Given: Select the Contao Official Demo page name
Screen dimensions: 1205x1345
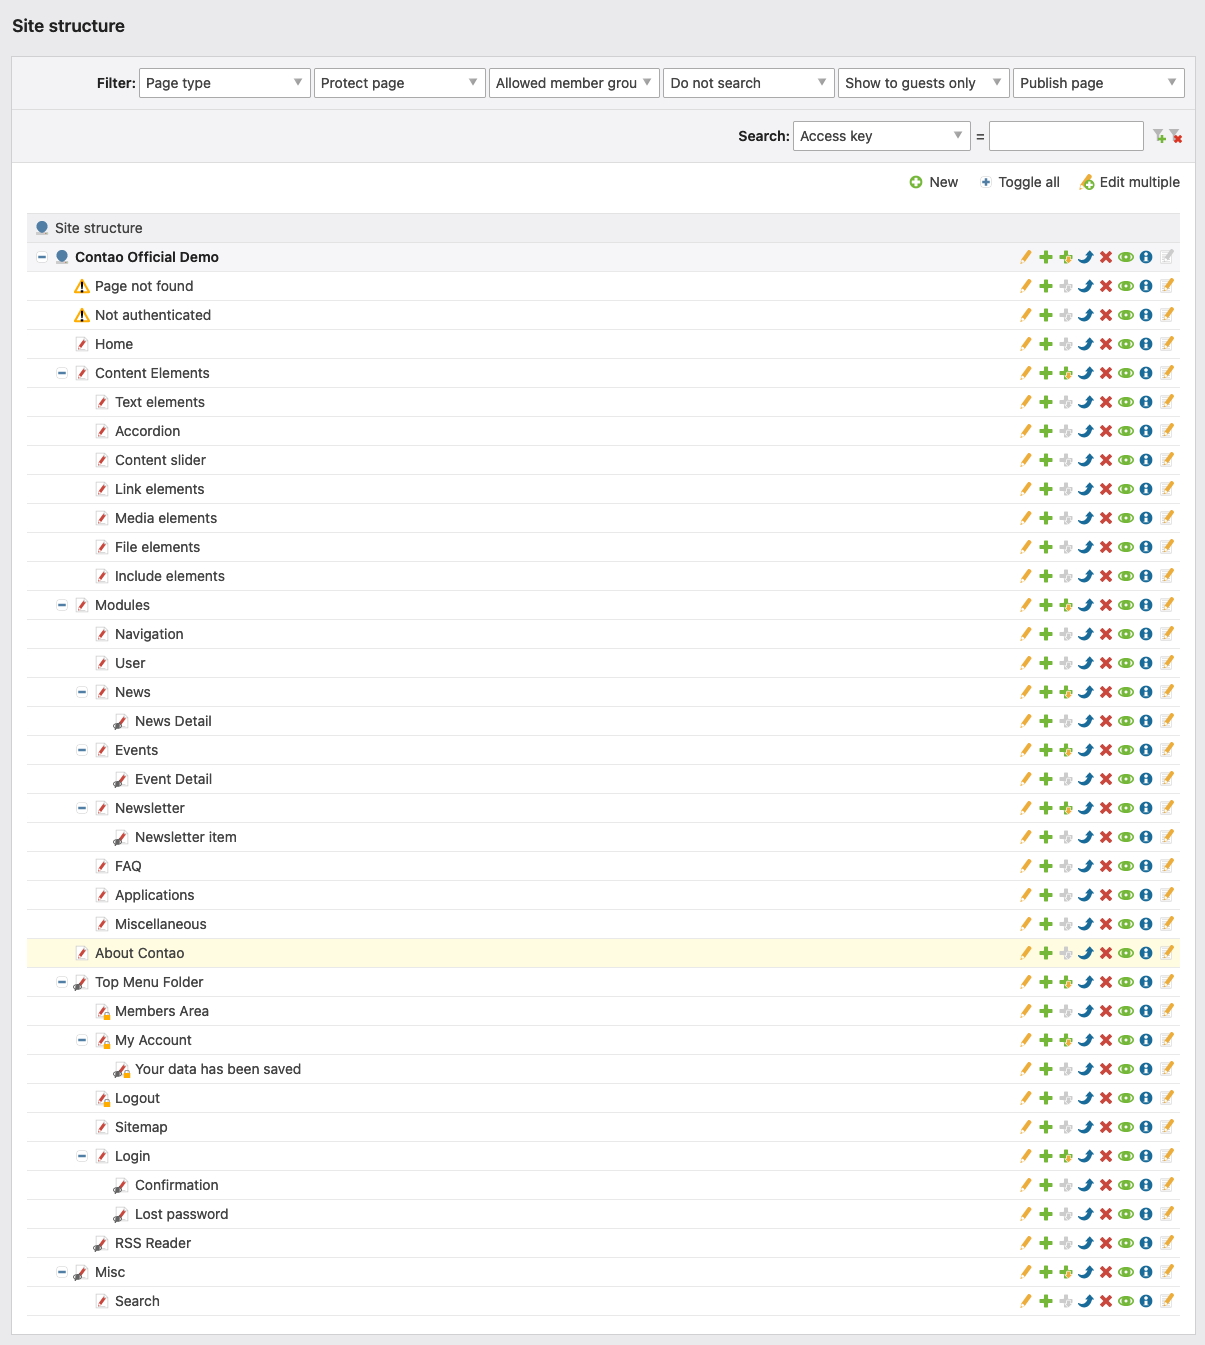Looking at the screenshot, I should pos(147,257).
